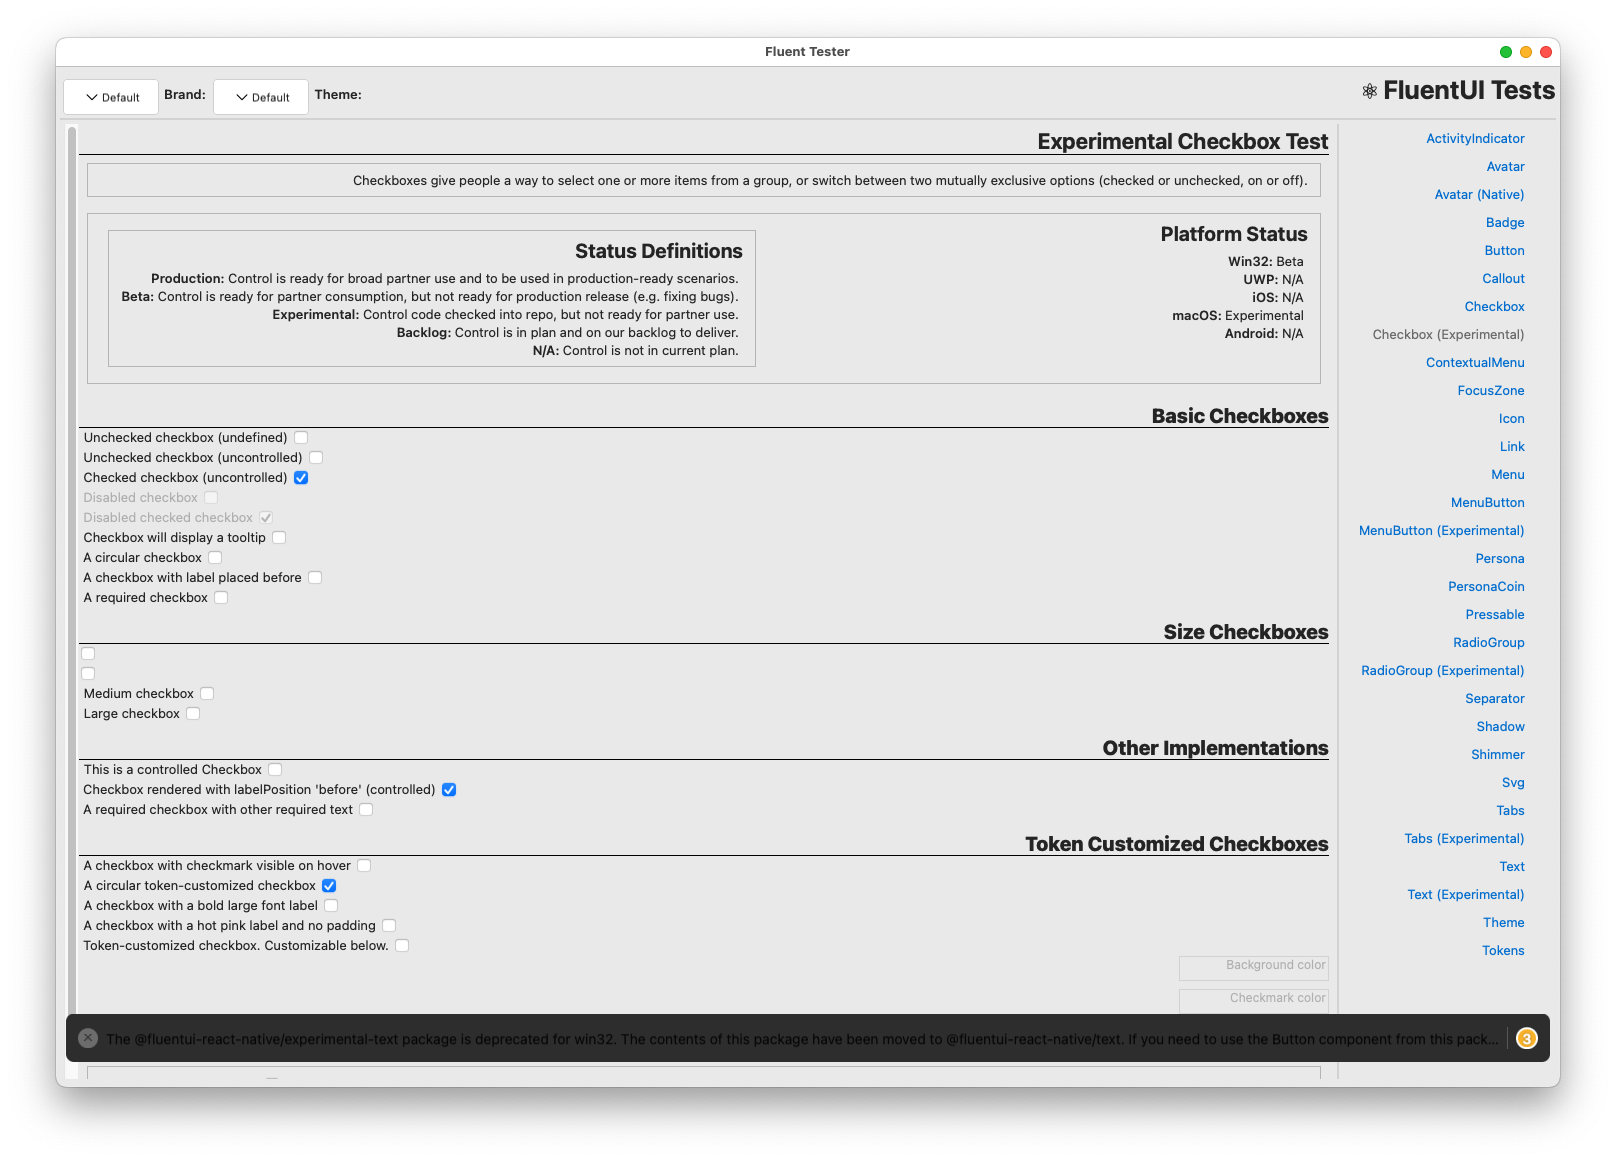
Task: Select ContextualMenu in the test list
Action: coord(1475,362)
